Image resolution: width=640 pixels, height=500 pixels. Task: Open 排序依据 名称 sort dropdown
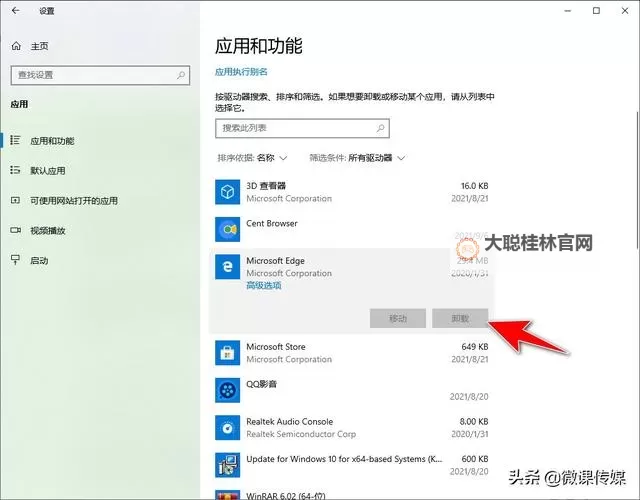(x=252, y=158)
